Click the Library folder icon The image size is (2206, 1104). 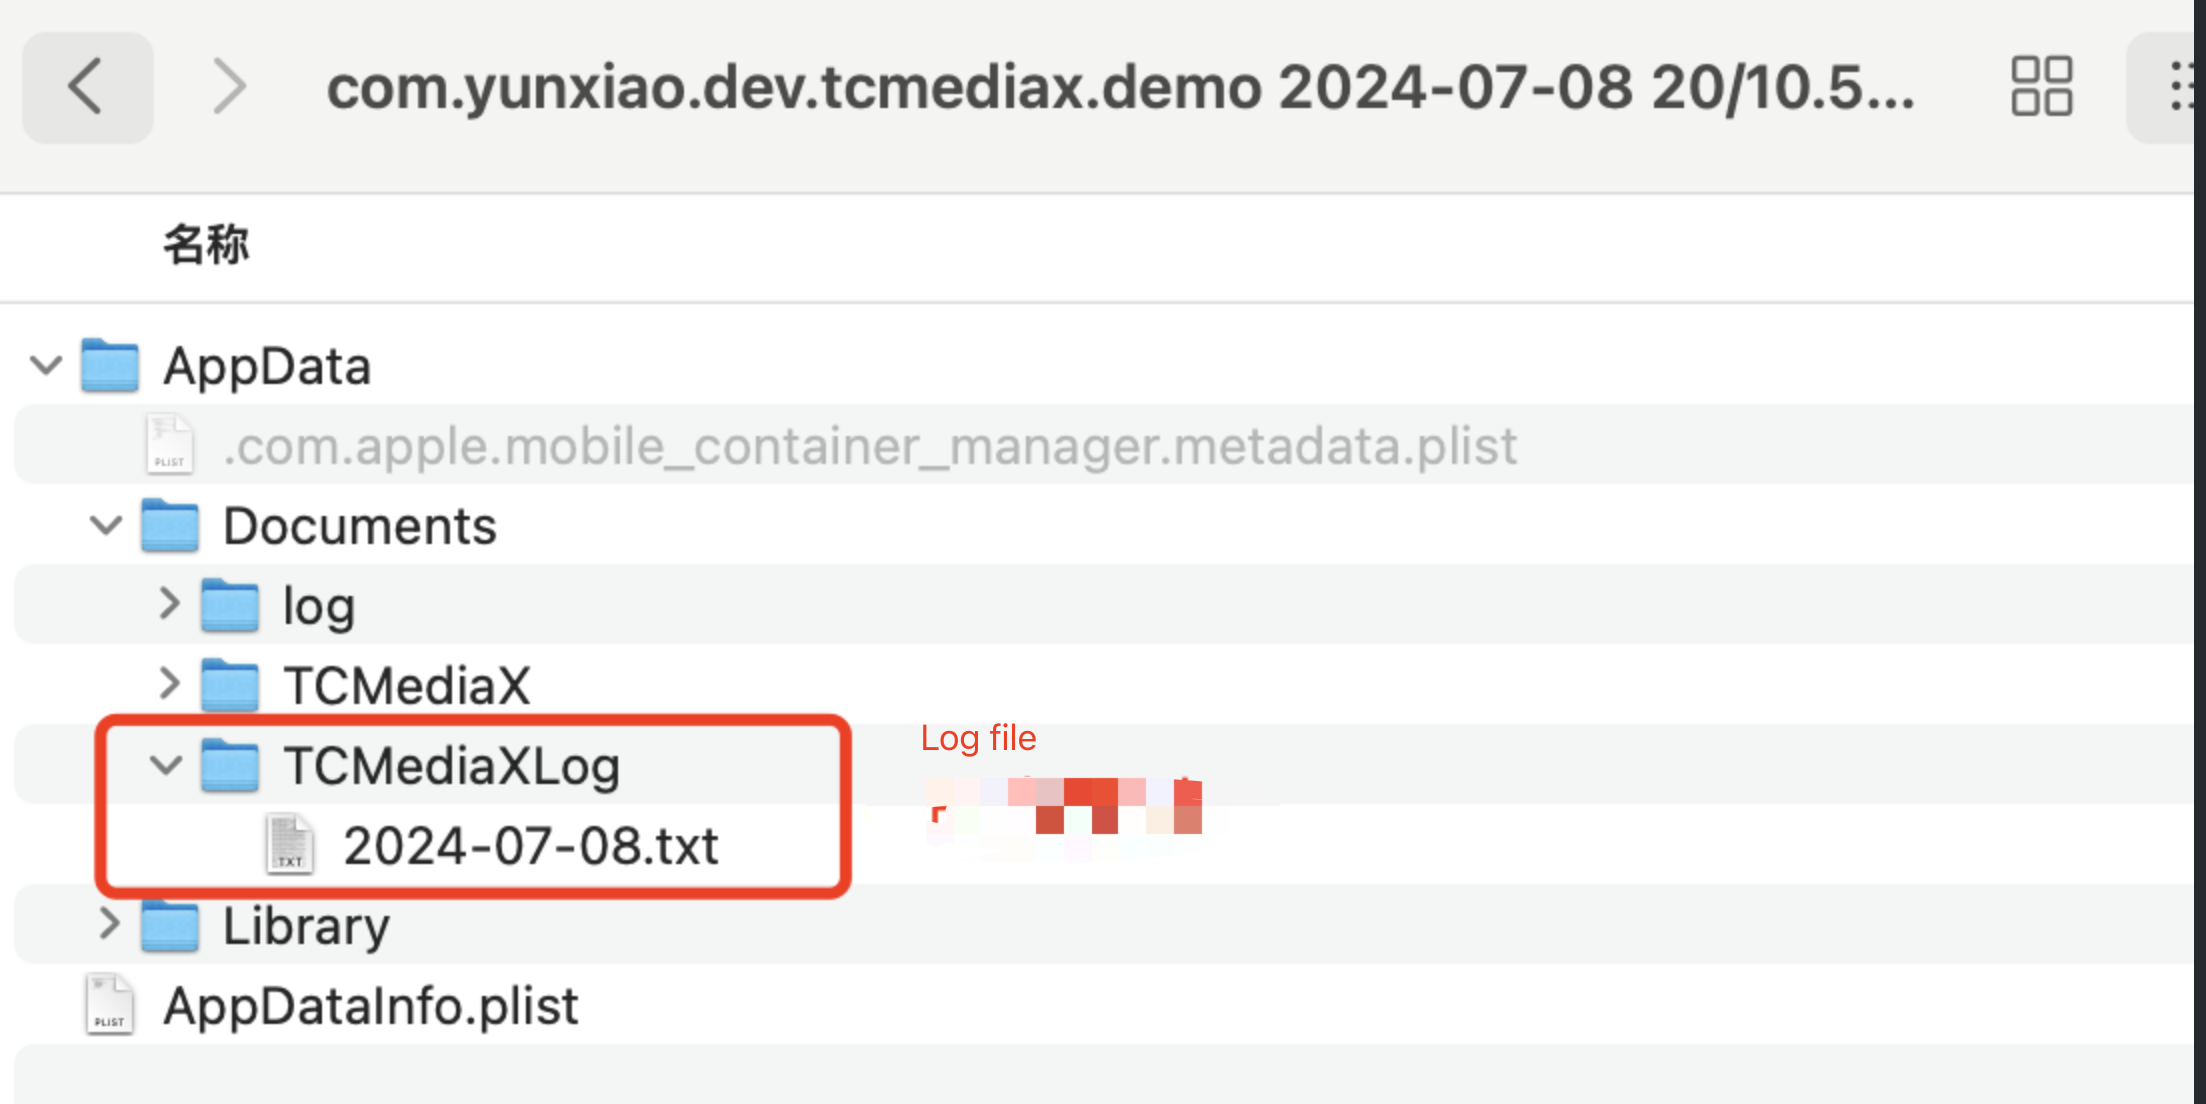[170, 926]
